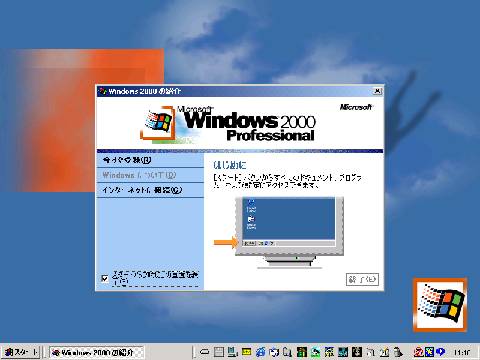Image resolution: width=480 pixels, height=360 pixels.
Task: Select the grayed 'Windows' discover (D) option
Action: (x=150, y=175)
